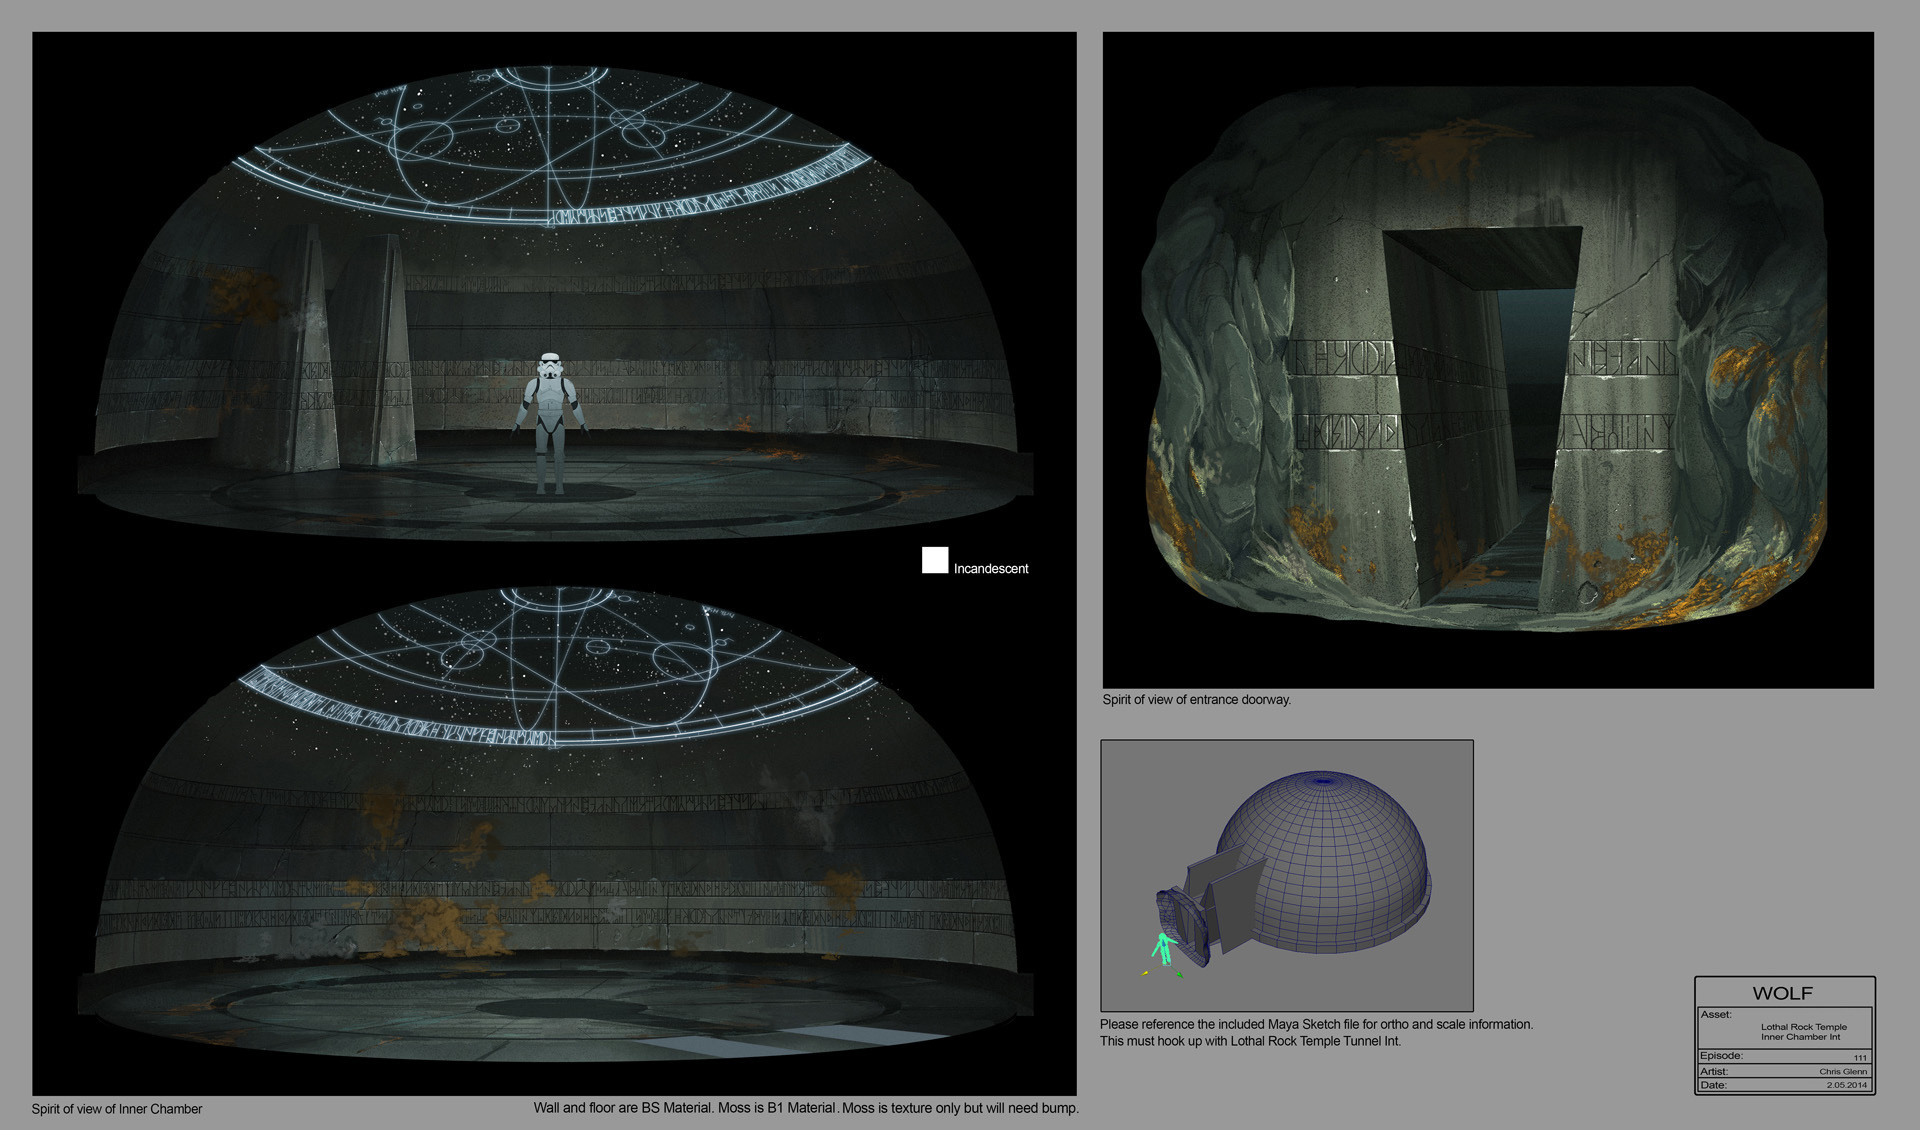Click the entrance doorway rendering
Viewport: 1920px width, 1130px height.
point(1488,360)
